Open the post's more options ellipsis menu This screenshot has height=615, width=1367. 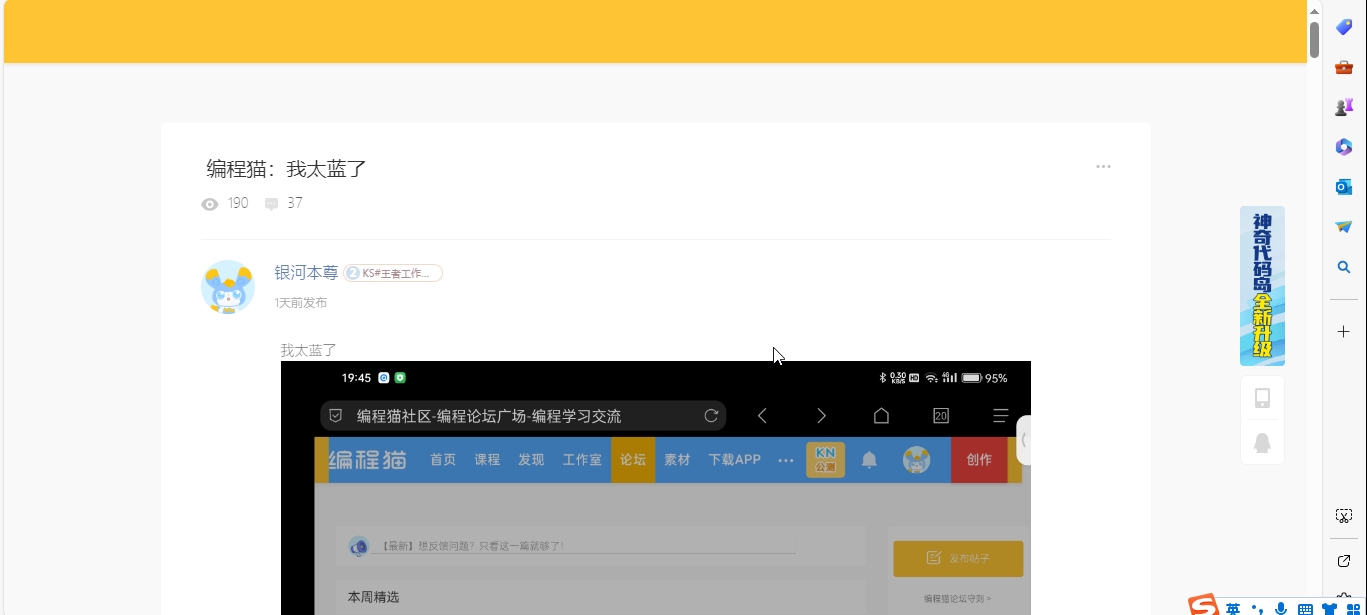tap(1103, 166)
